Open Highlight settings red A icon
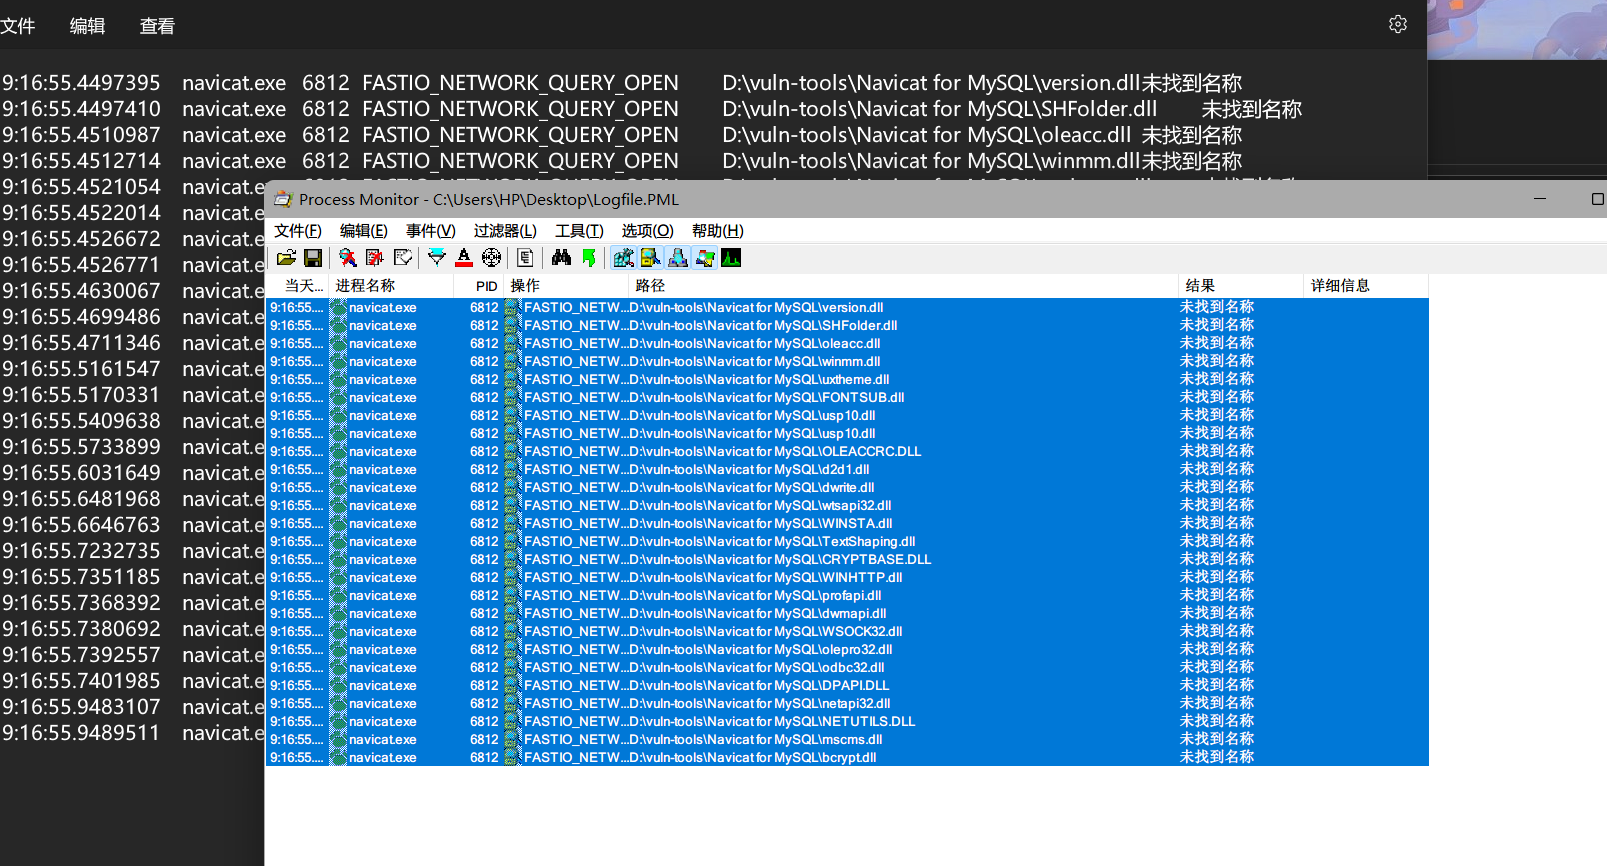1607x866 pixels. pos(464,258)
